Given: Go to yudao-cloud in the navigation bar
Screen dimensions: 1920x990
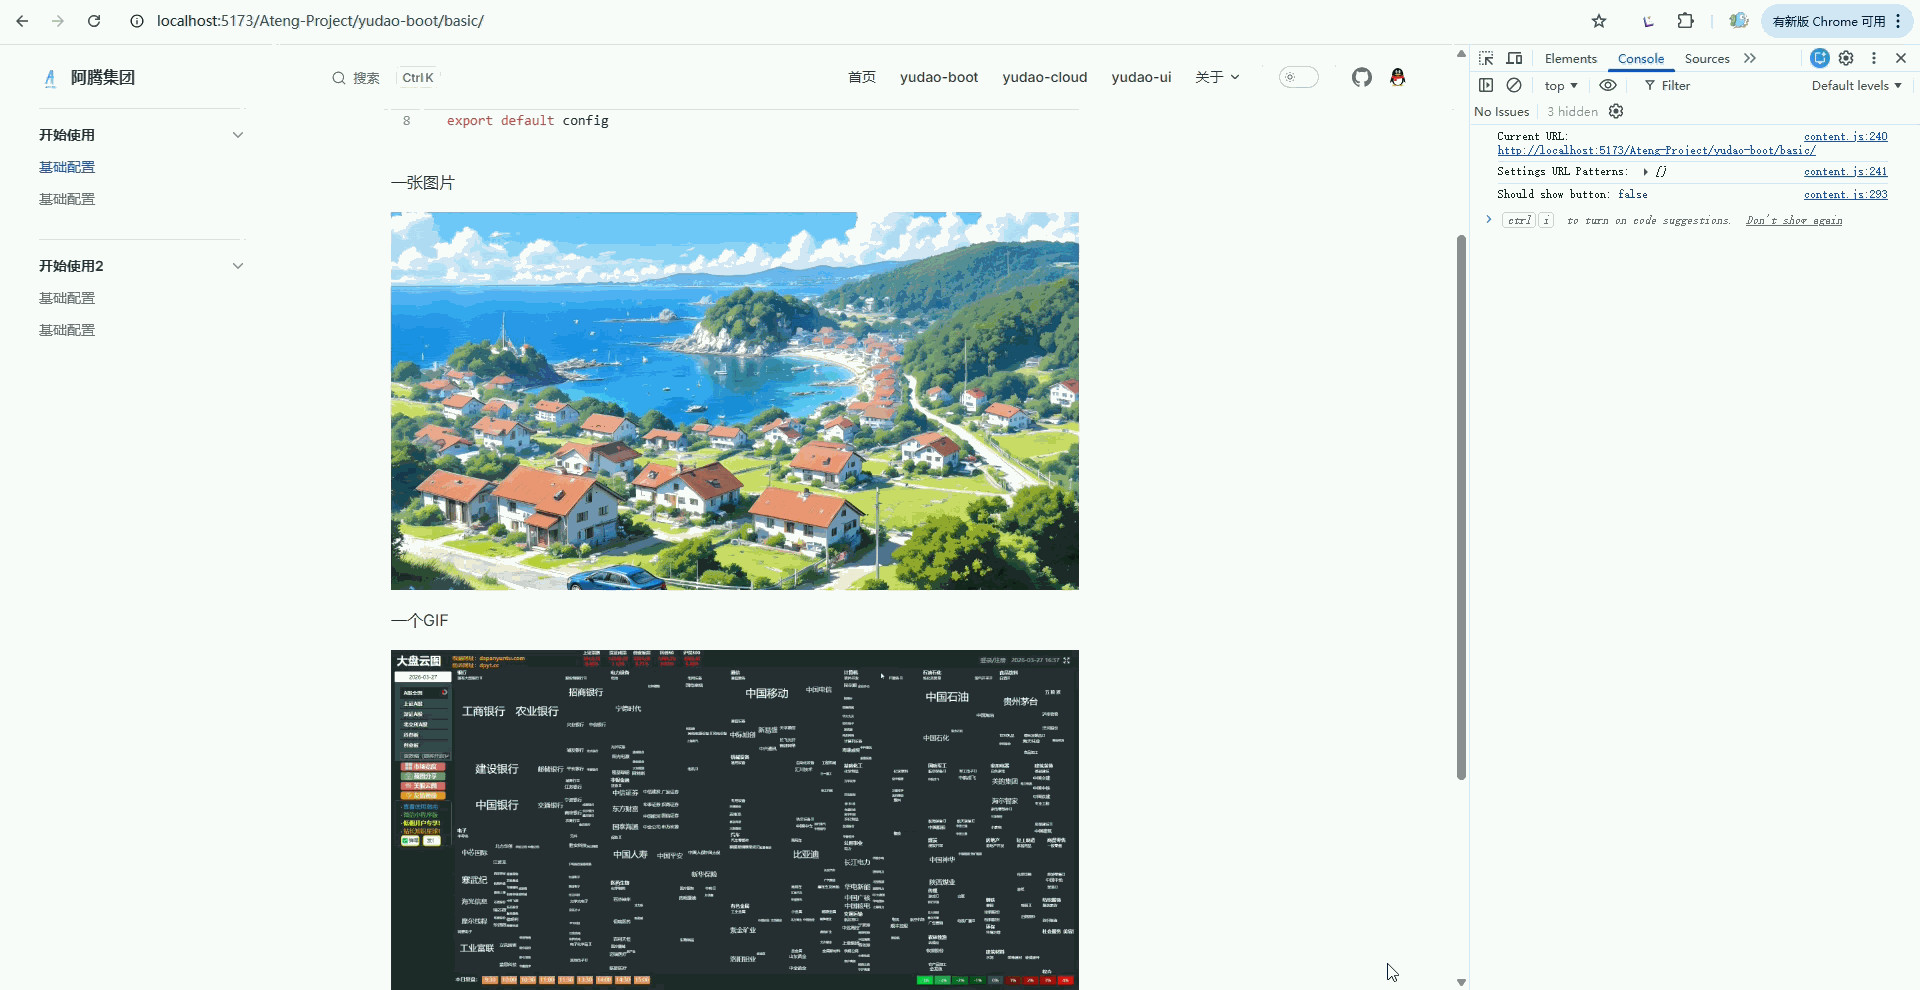Looking at the screenshot, I should [x=1044, y=77].
